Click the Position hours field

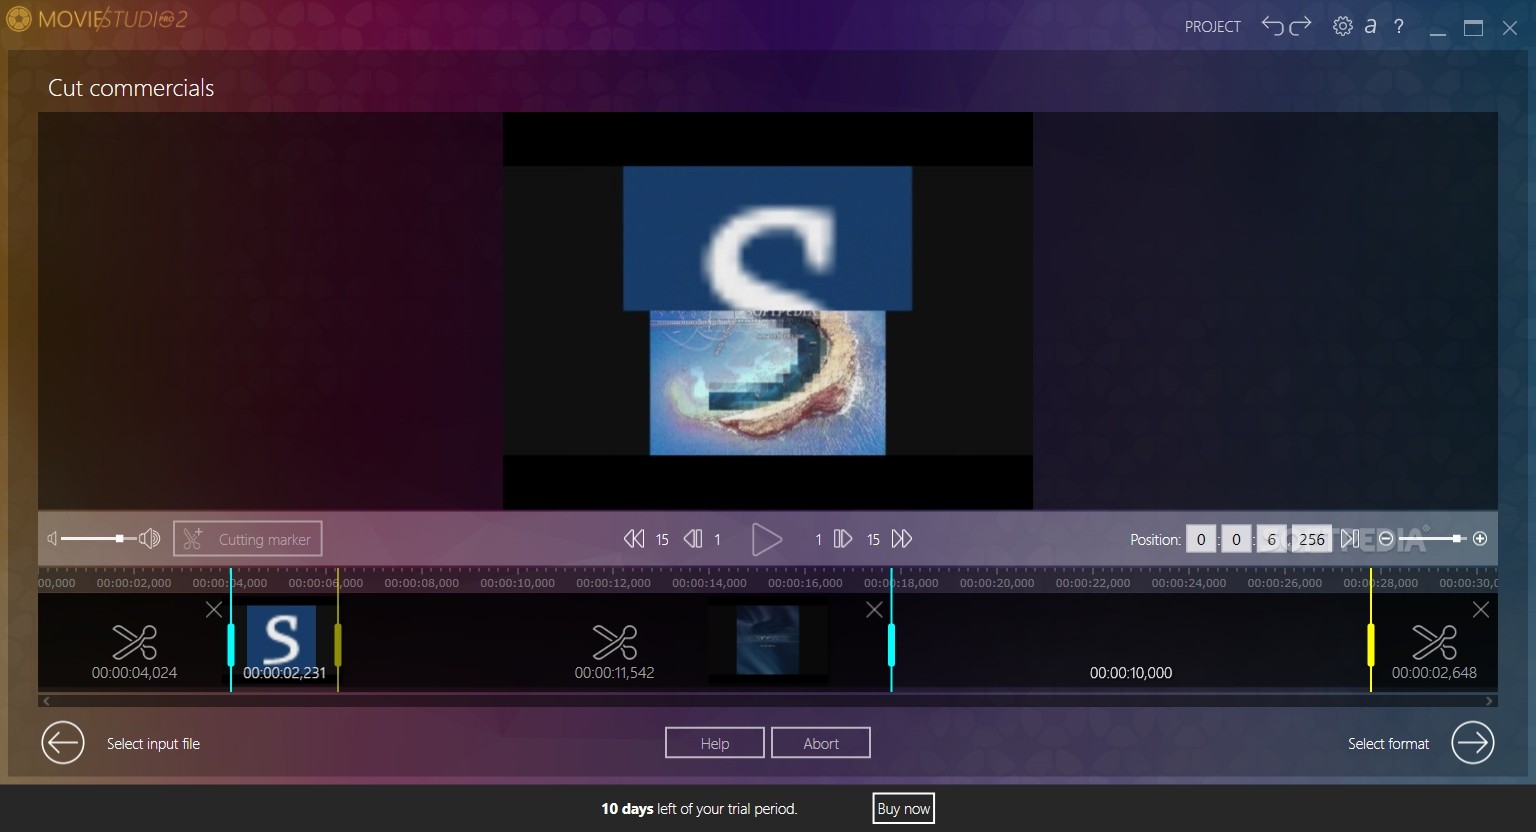coord(1201,539)
